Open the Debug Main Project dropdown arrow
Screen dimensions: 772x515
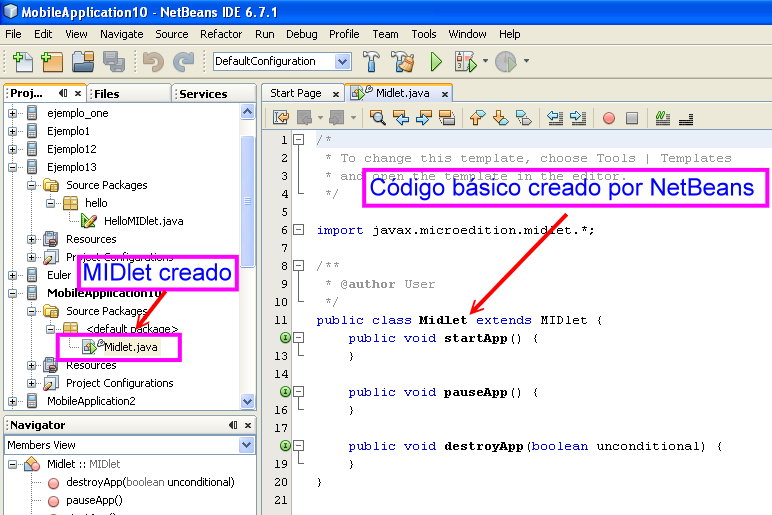pyautogui.click(x=485, y=61)
